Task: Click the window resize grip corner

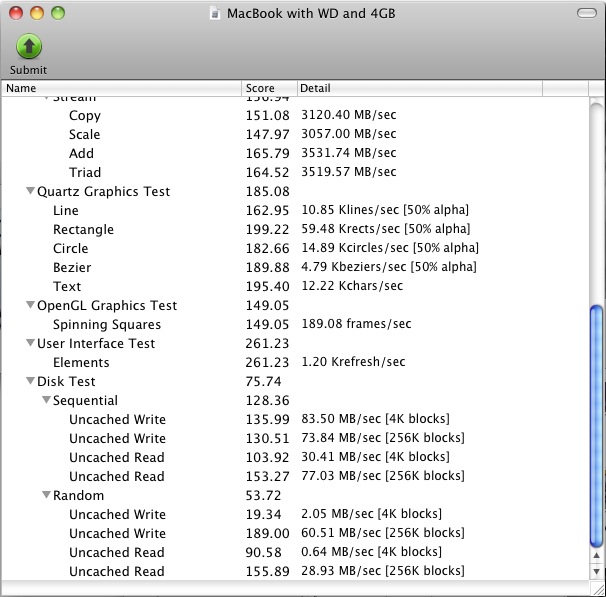Action: [x=597, y=588]
